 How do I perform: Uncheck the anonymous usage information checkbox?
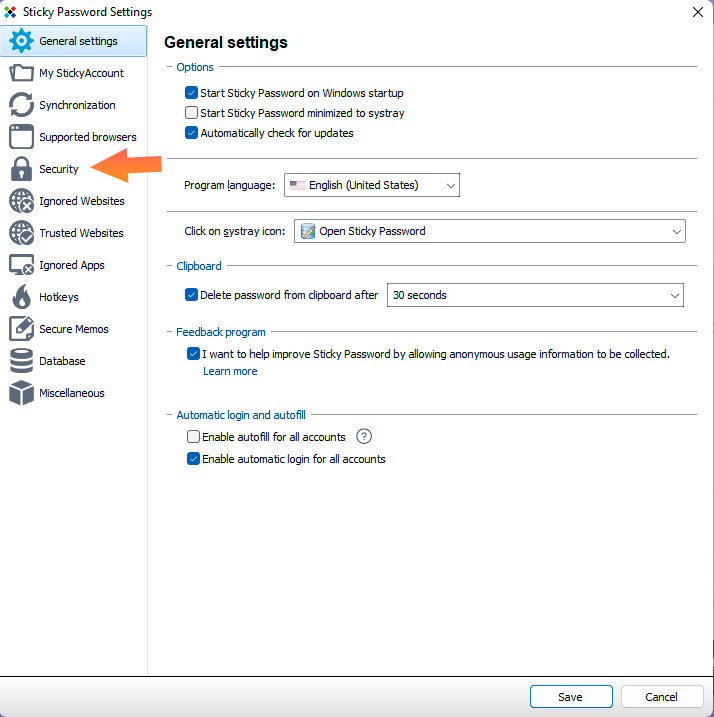193,353
